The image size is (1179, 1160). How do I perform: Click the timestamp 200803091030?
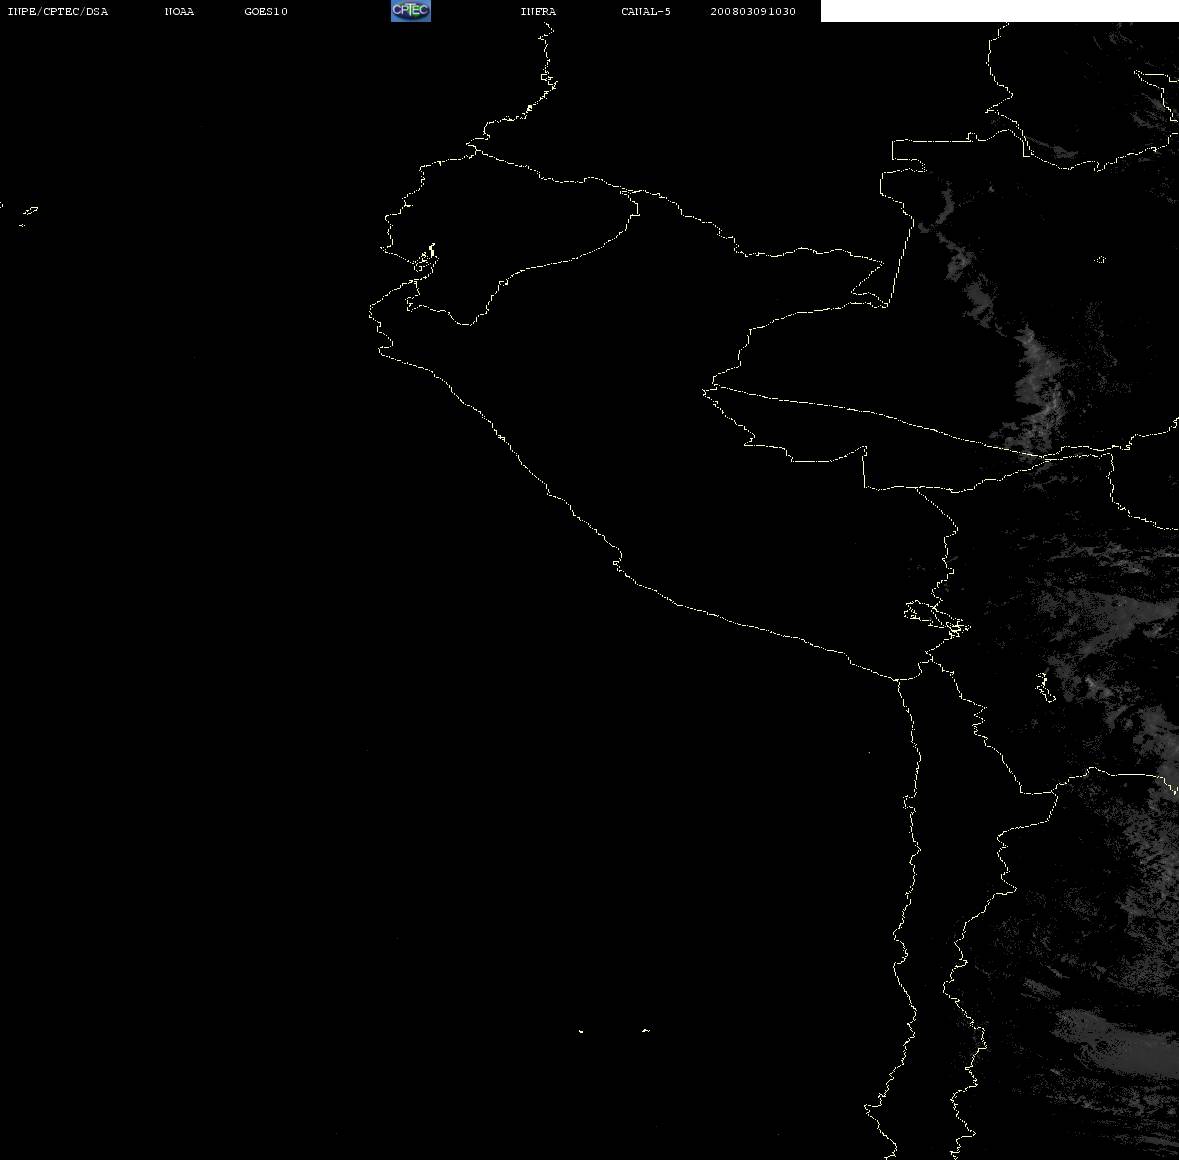coord(753,11)
